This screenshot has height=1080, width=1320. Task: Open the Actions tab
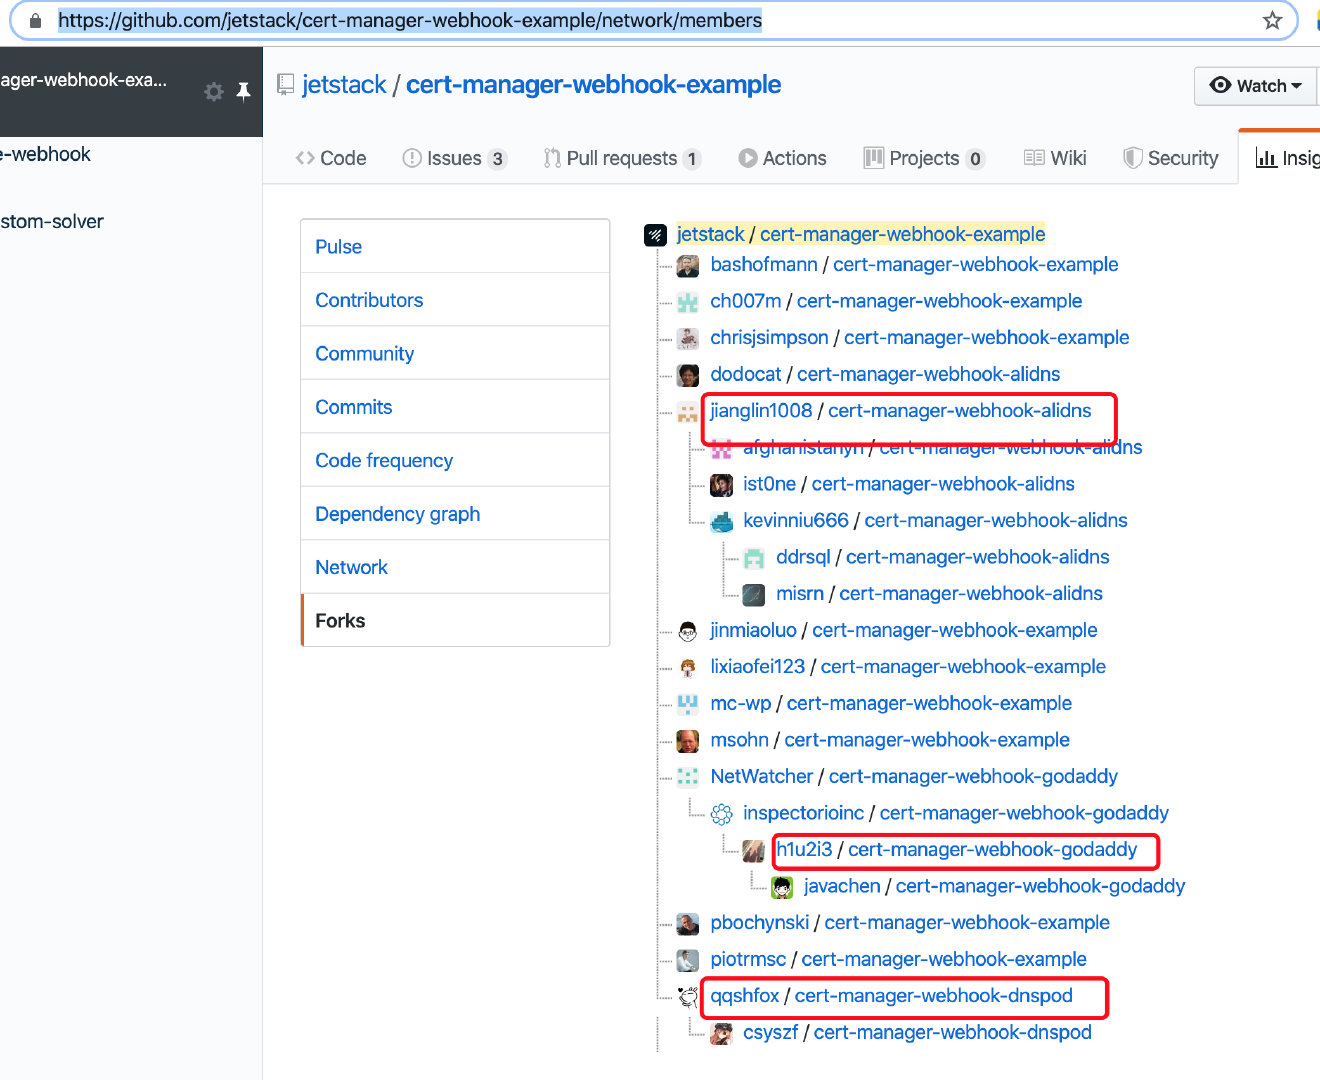pos(783,158)
